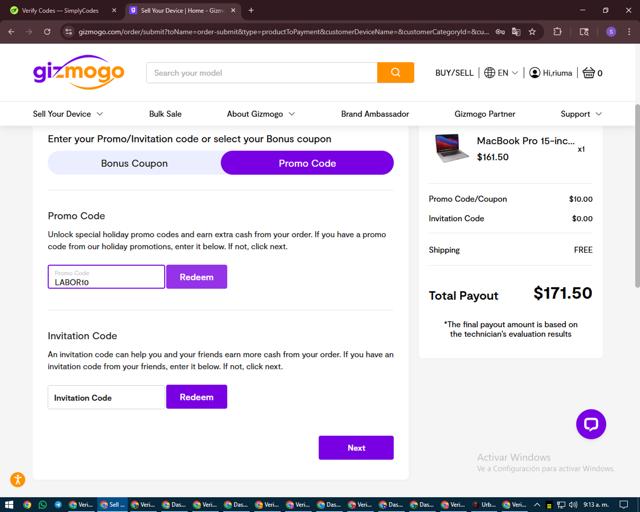Open the Sell taskbar Chrome window
The width and height of the screenshot is (640, 512).
tap(113, 505)
